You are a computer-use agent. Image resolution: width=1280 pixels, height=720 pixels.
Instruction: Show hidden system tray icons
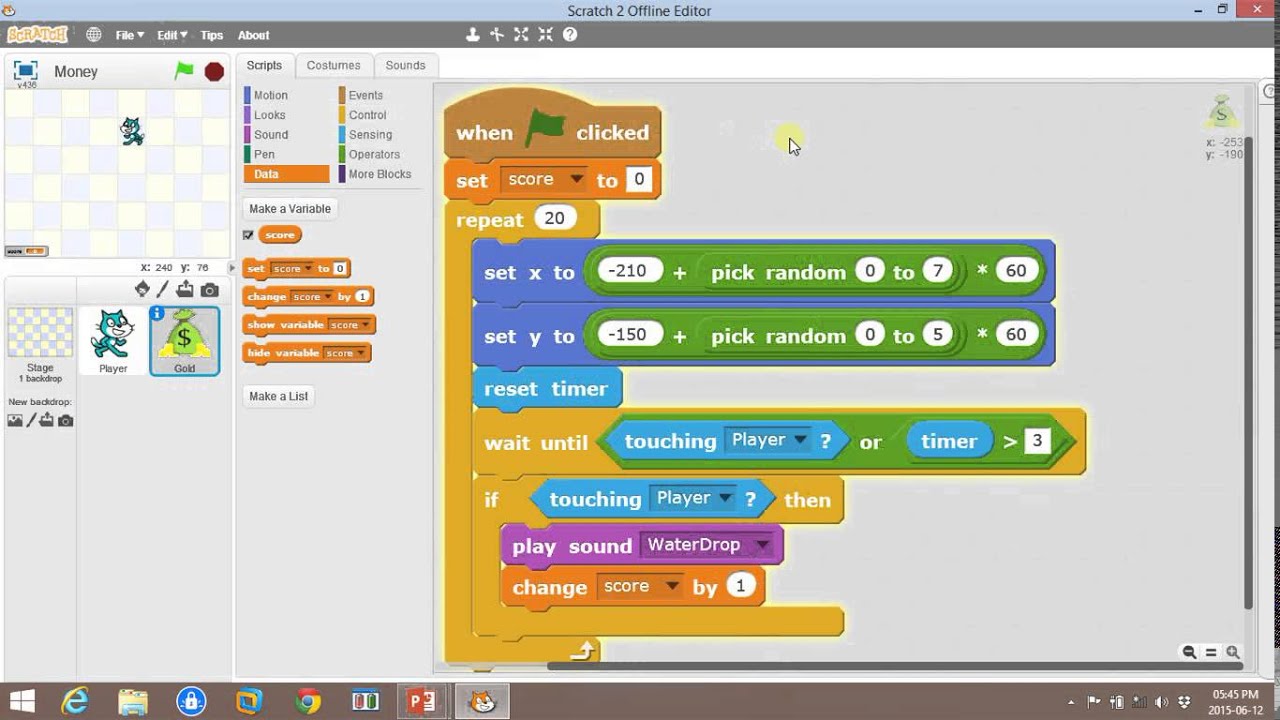point(1071,702)
